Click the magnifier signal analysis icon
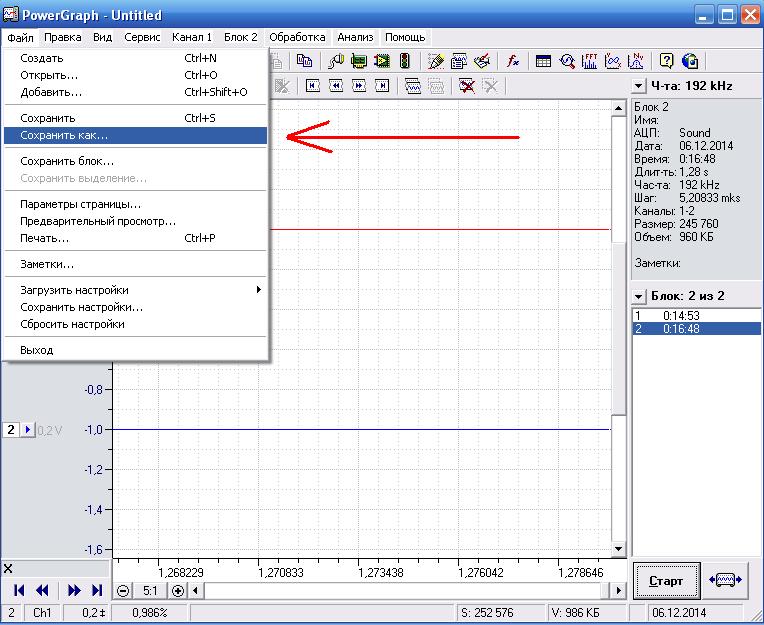The height and width of the screenshot is (625, 764). [x=567, y=61]
